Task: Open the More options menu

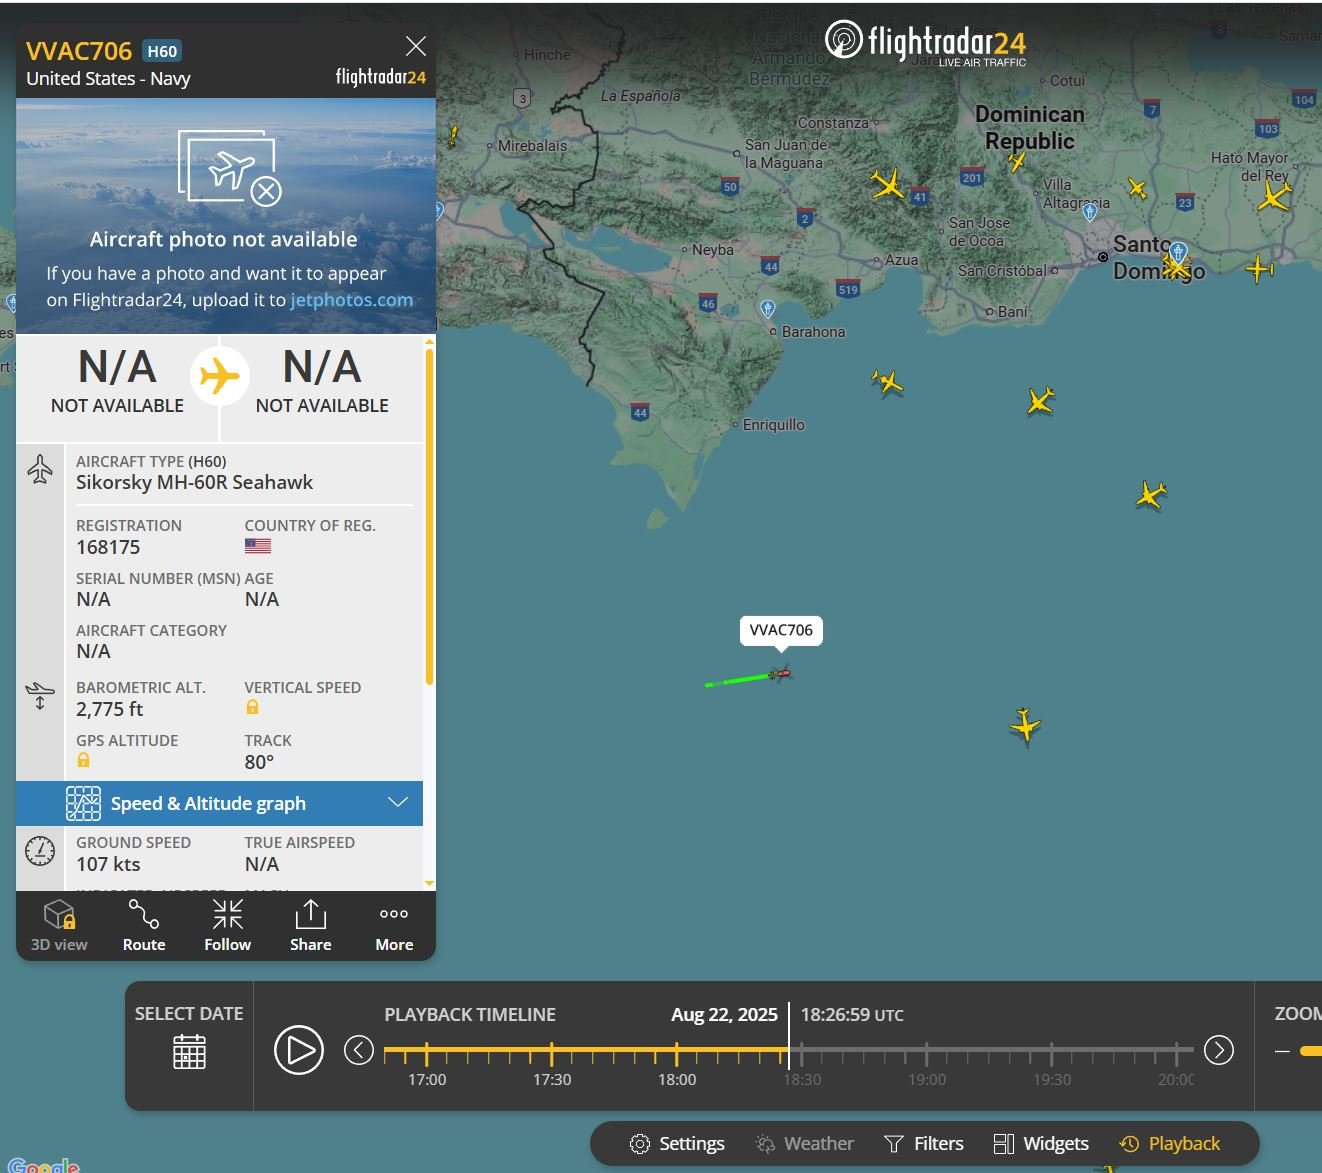Action: coord(394,925)
